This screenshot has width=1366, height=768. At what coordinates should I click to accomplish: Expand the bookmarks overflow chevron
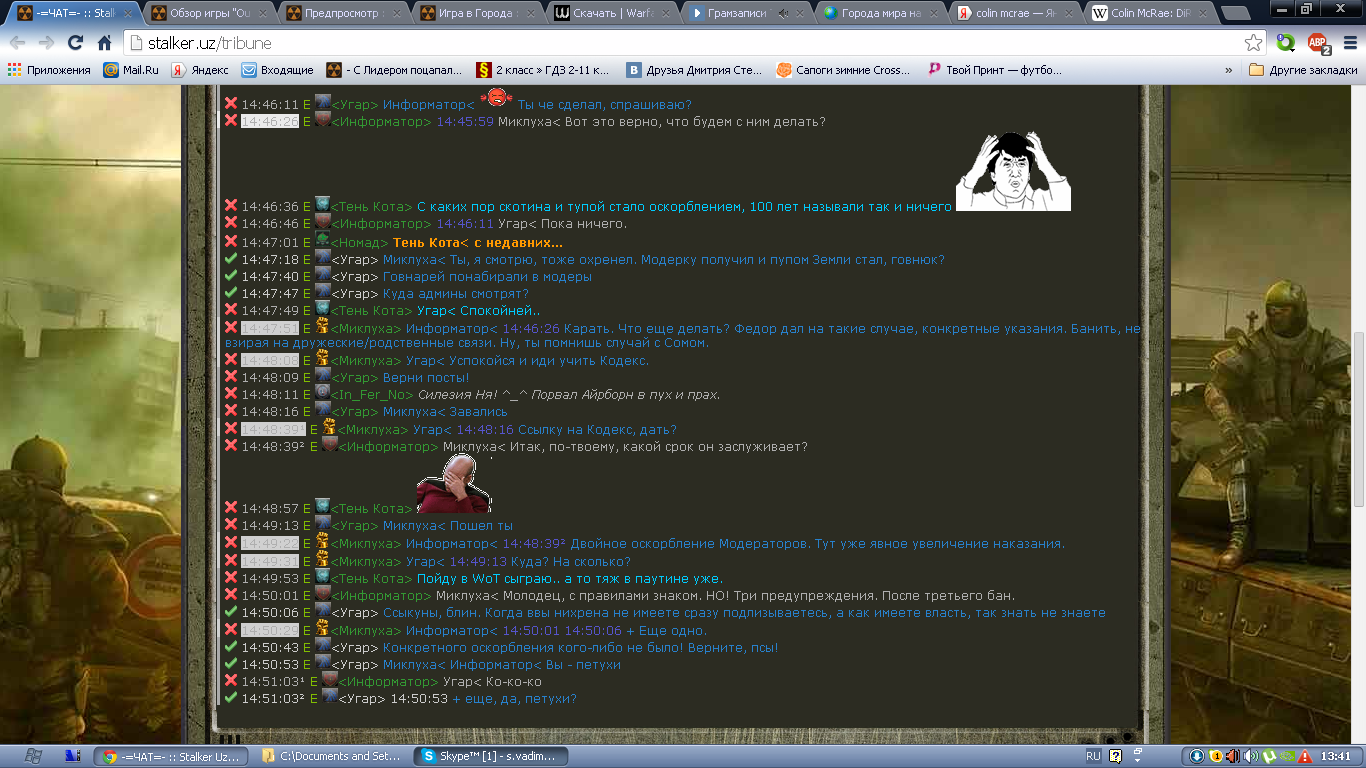coord(1228,70)
